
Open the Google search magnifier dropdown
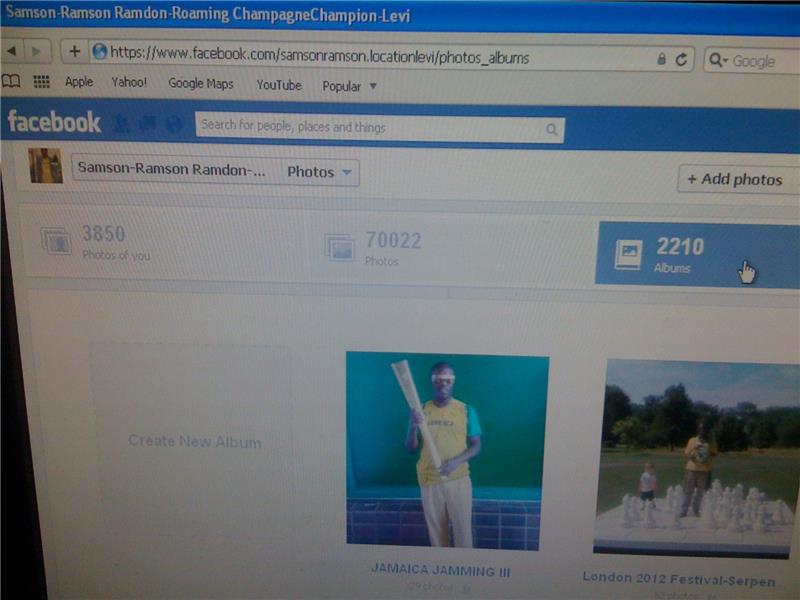718,60
